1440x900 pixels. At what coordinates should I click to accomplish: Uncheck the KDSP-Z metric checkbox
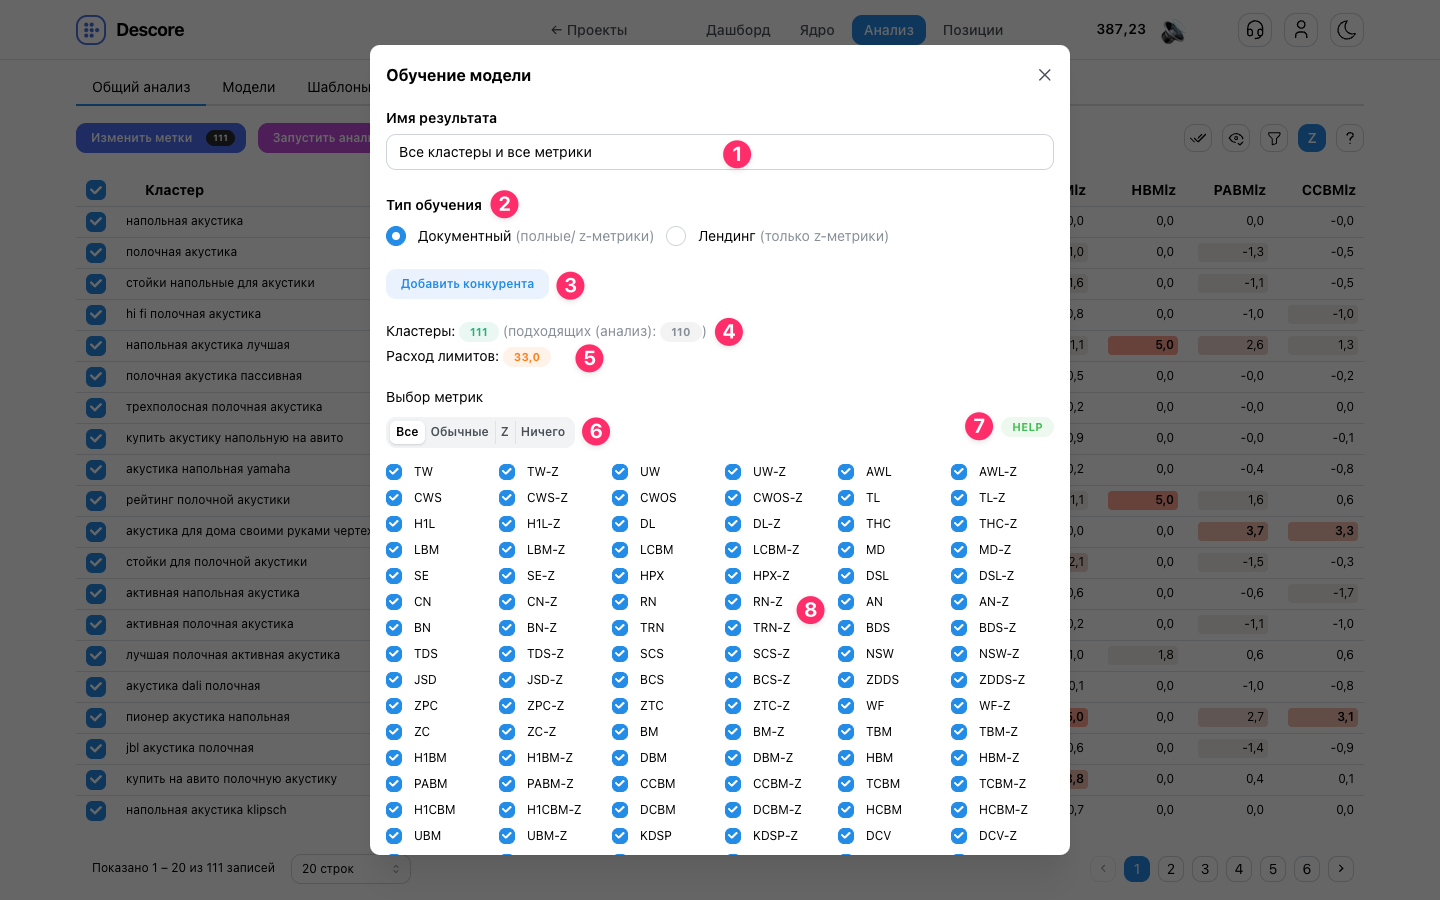click(733, 836)
